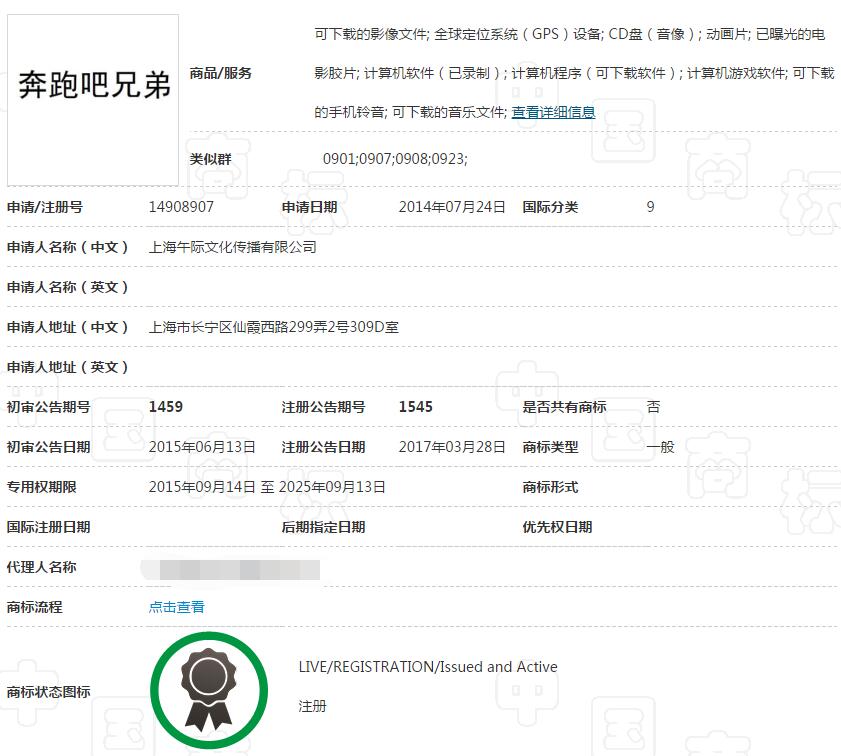Open 查看详细信息 for full goods list
This screenshot has height=756, width=841.
click(x=553, y=112)
